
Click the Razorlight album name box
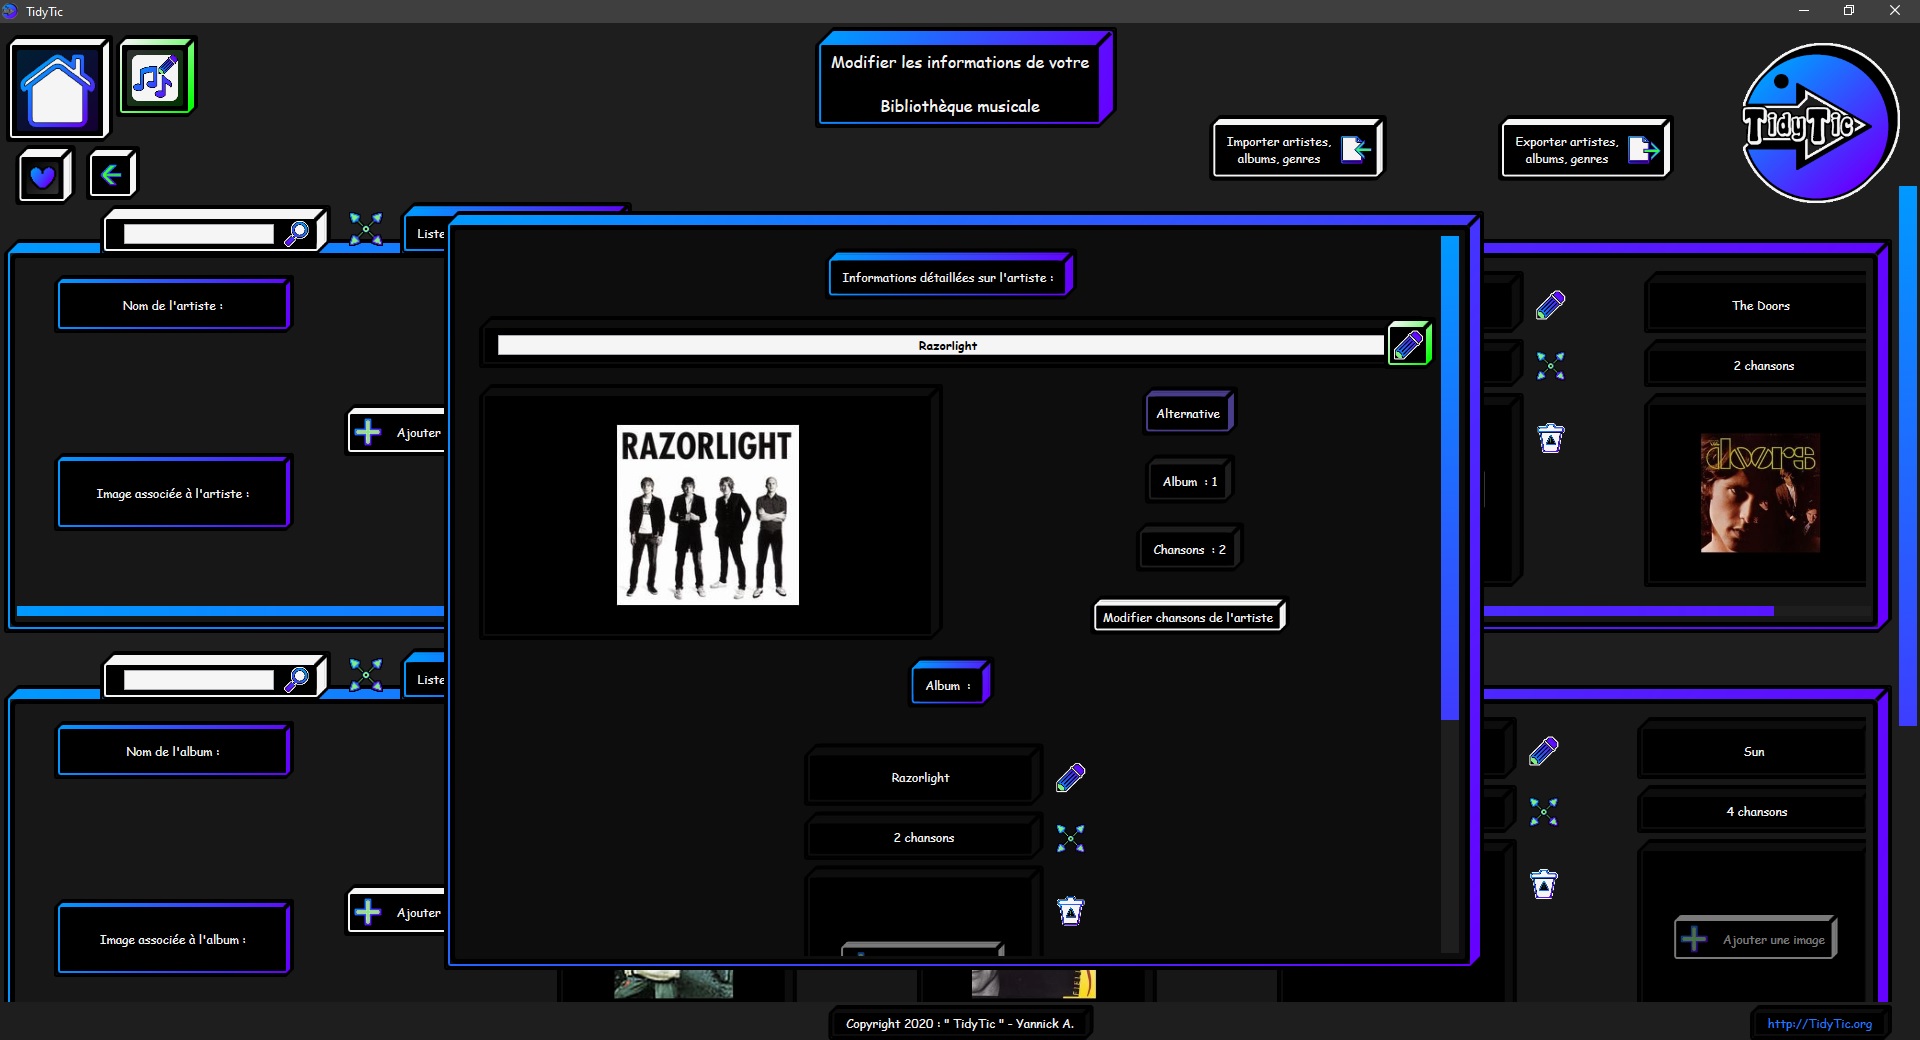coord(921,777)
